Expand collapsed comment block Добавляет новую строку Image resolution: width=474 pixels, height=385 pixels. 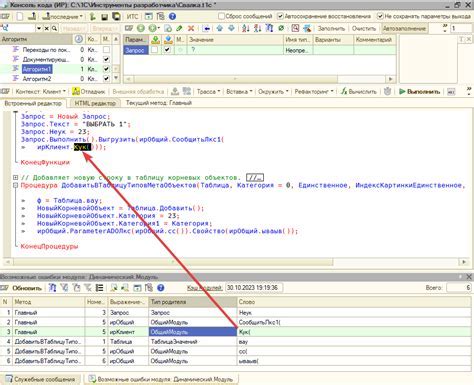(15, 177)
